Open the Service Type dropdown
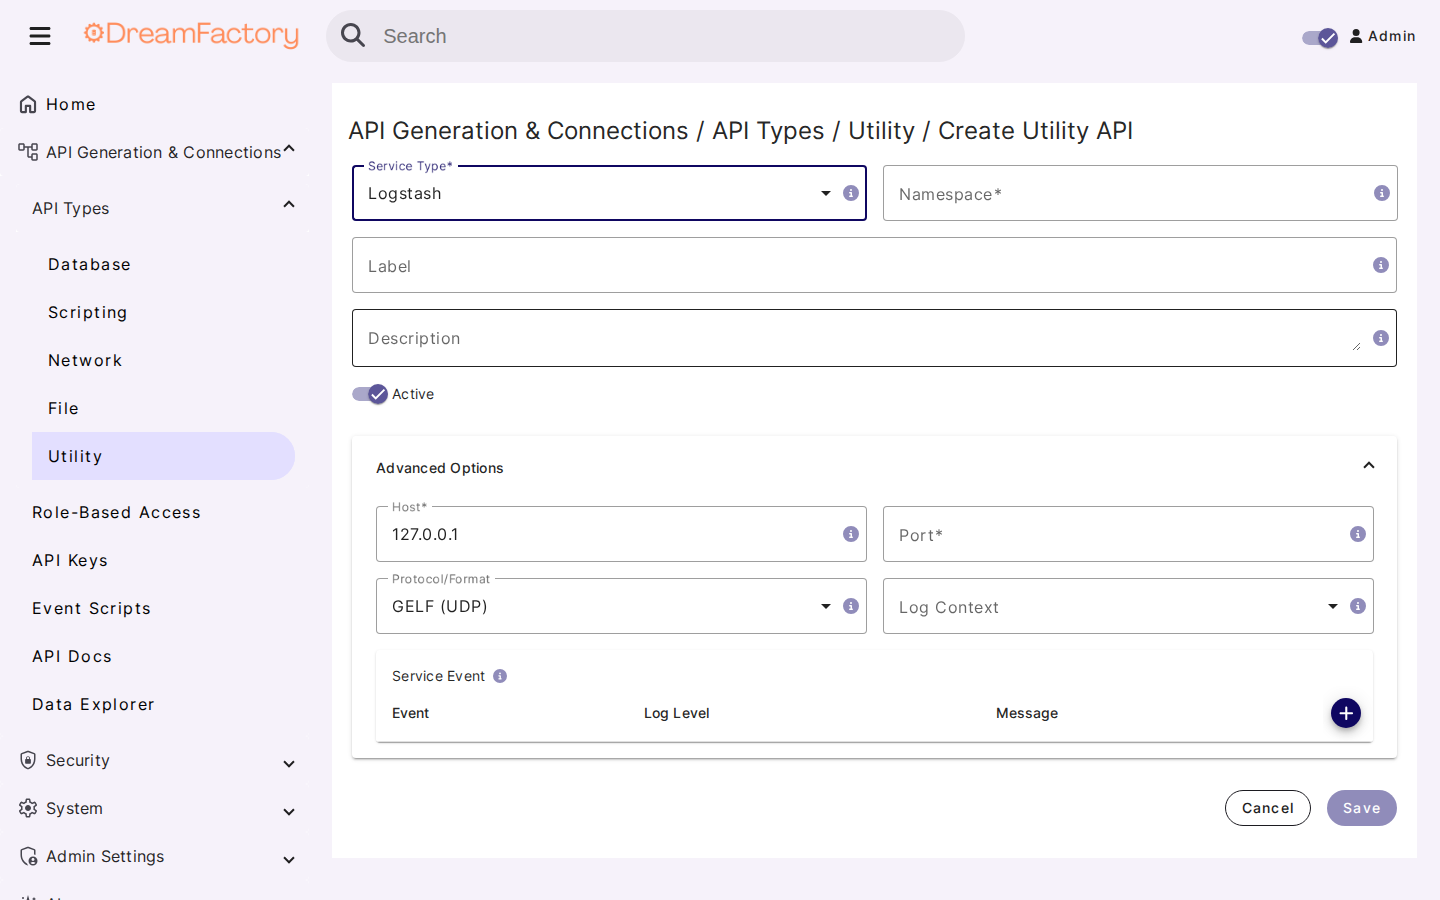 826,193
